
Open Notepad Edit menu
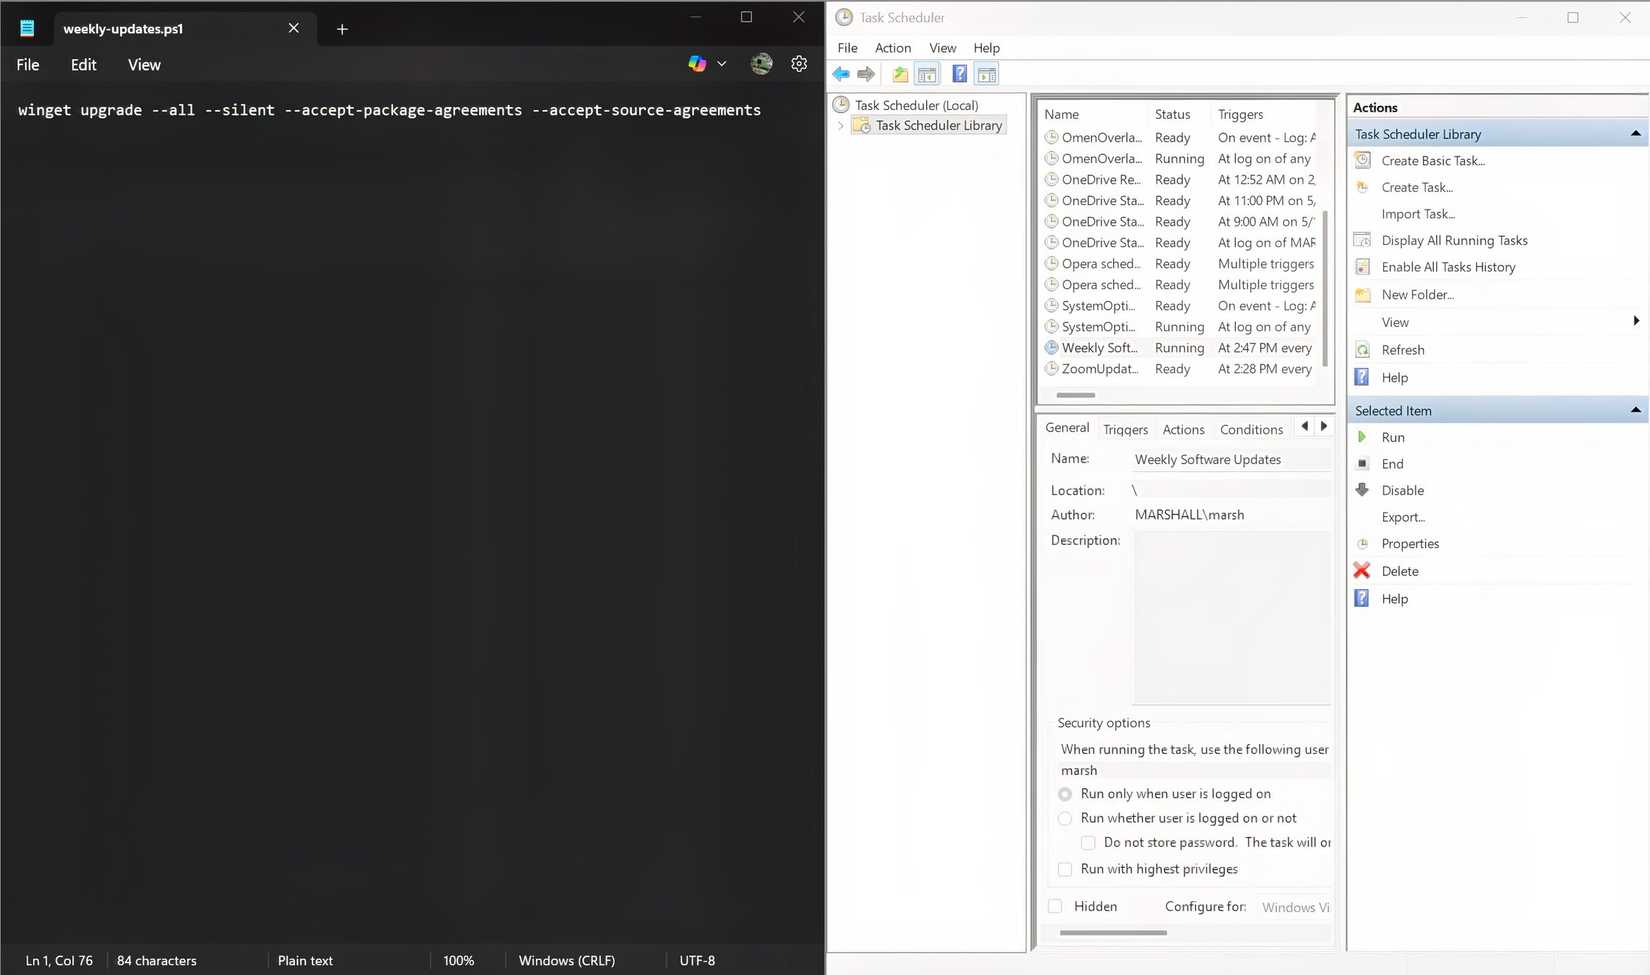[x=84, y=65]
